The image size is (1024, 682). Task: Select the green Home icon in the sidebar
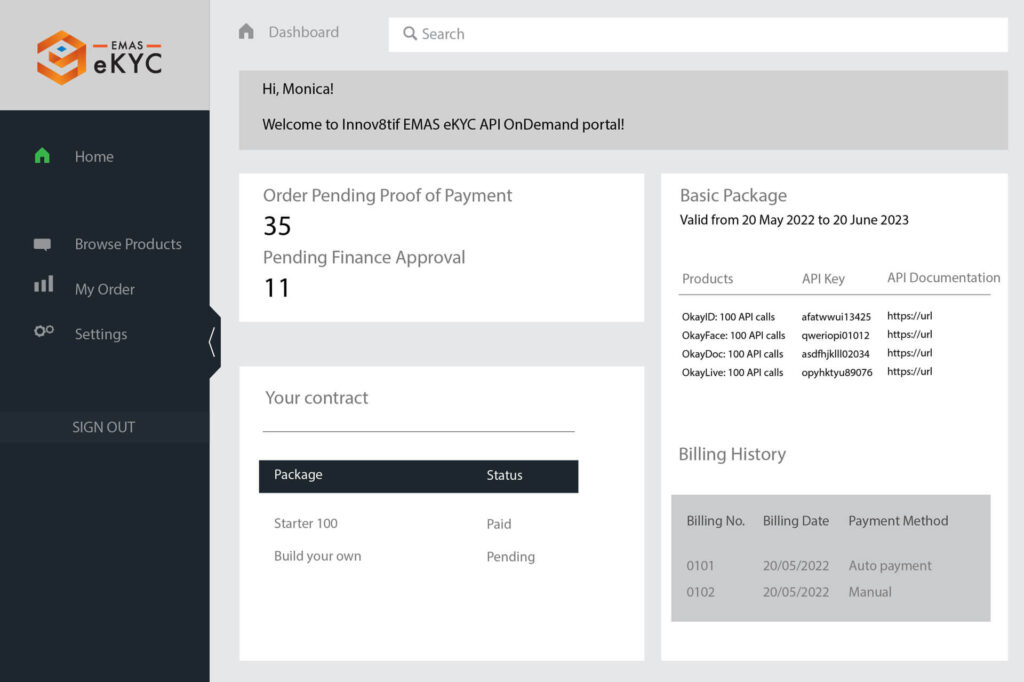[x=43, y=156]
